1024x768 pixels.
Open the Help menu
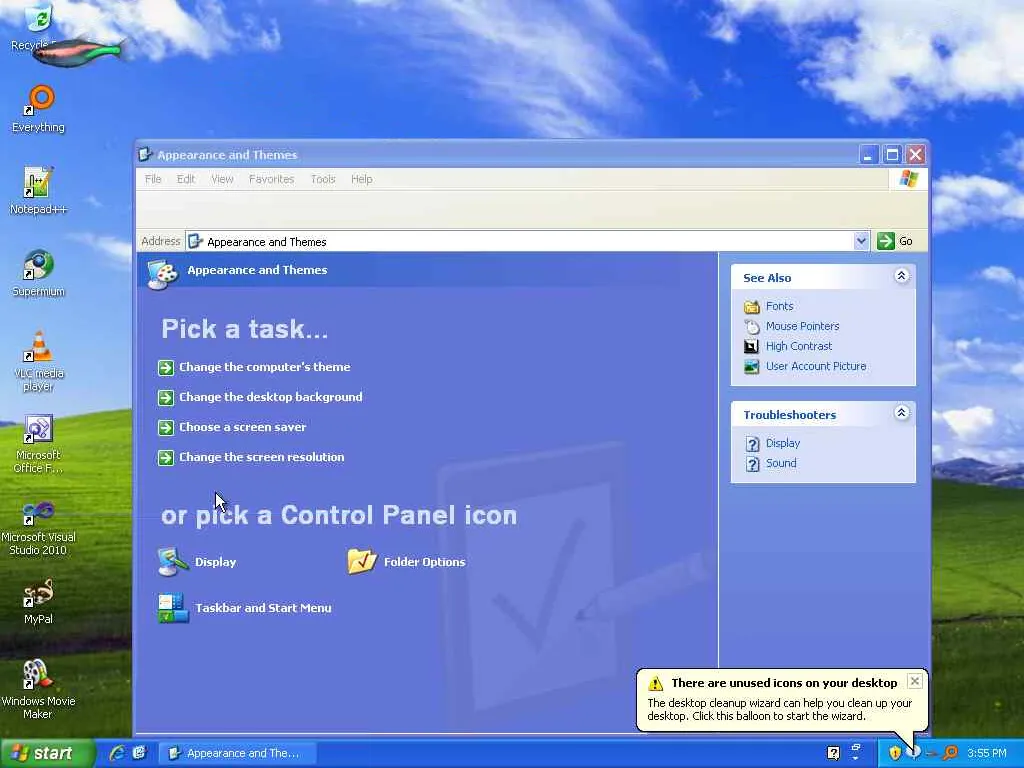362,179
